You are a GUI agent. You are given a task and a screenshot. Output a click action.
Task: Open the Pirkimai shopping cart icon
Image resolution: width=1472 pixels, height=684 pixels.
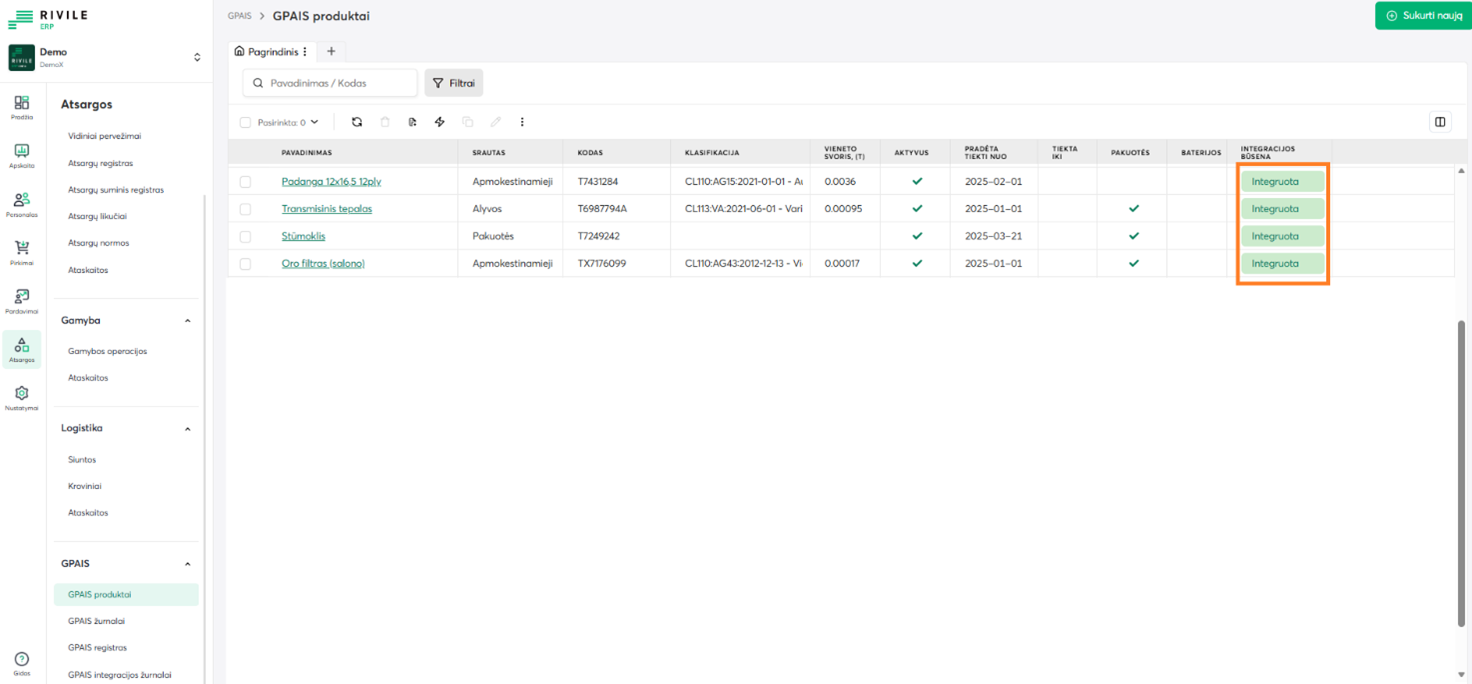tap(22, 249)
